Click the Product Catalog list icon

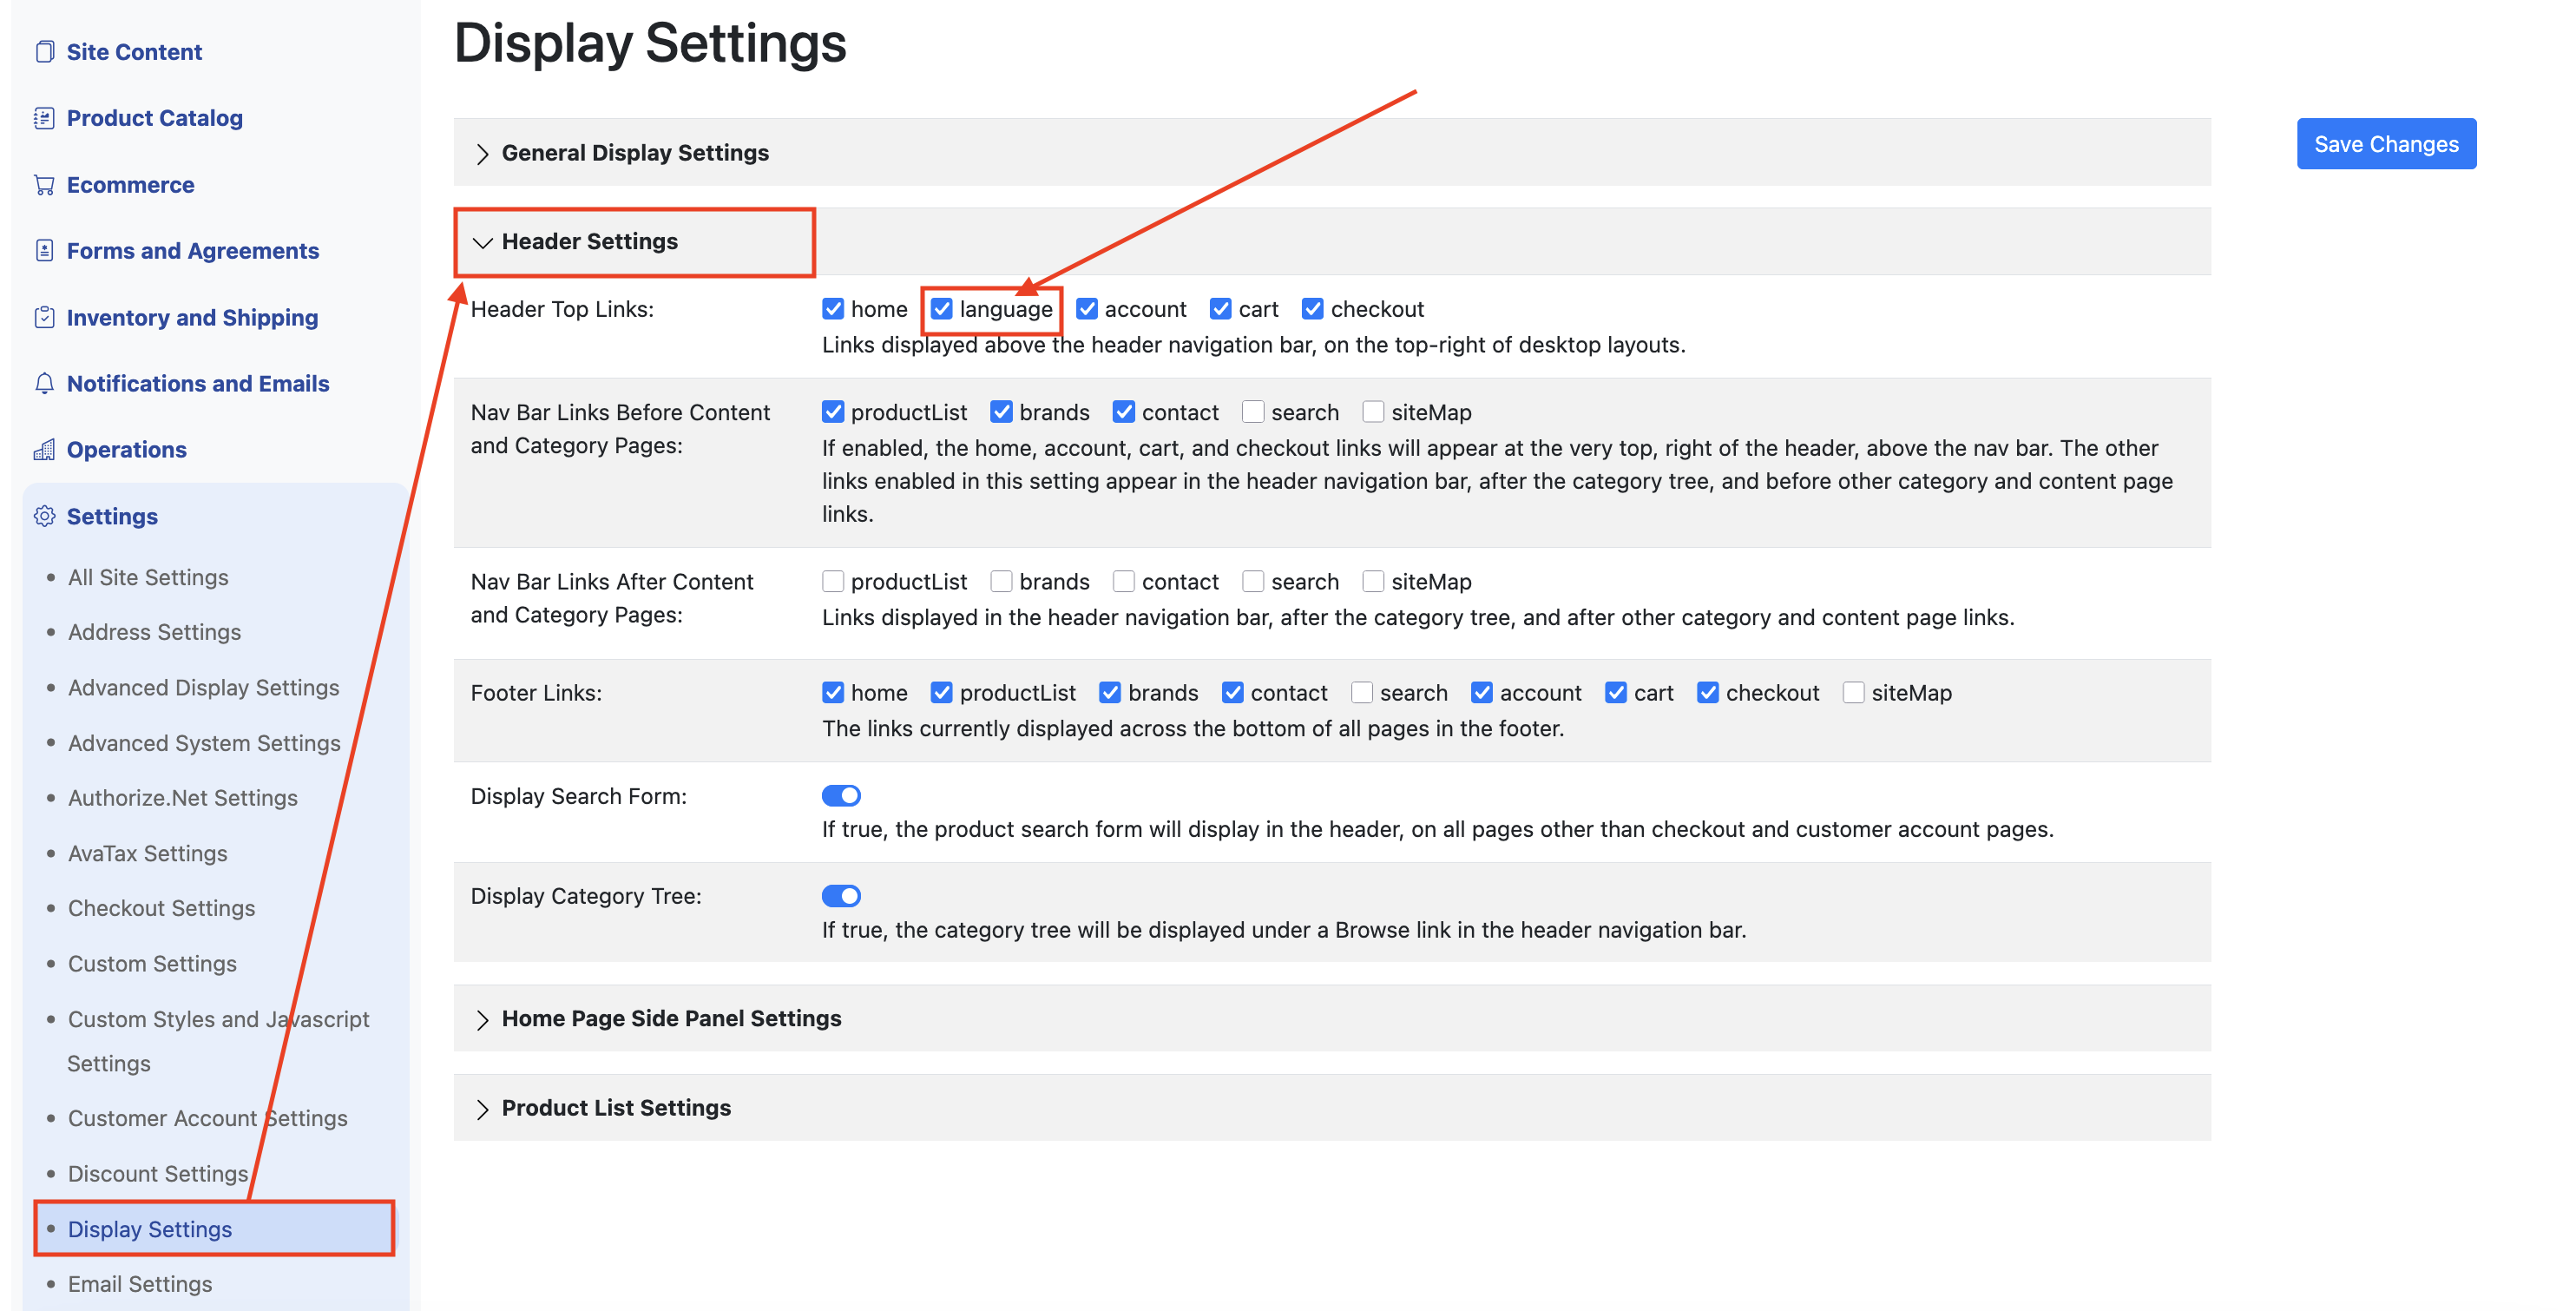[x=44, y=118]
